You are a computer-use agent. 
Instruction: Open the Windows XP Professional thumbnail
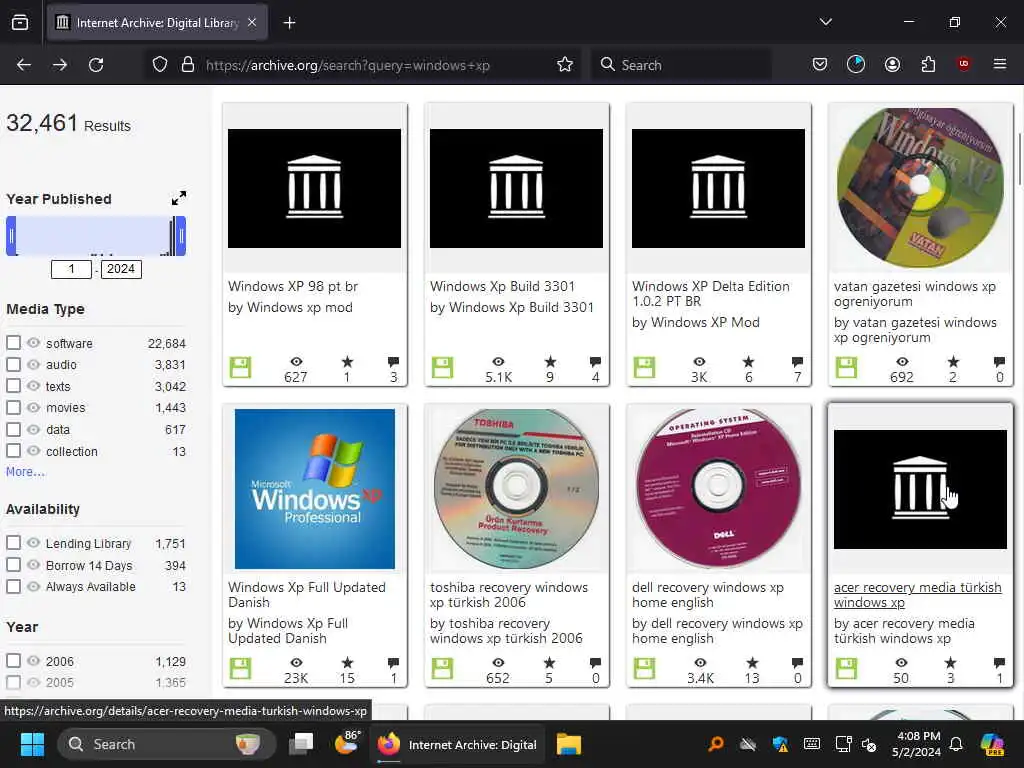(x=314, y=488)
